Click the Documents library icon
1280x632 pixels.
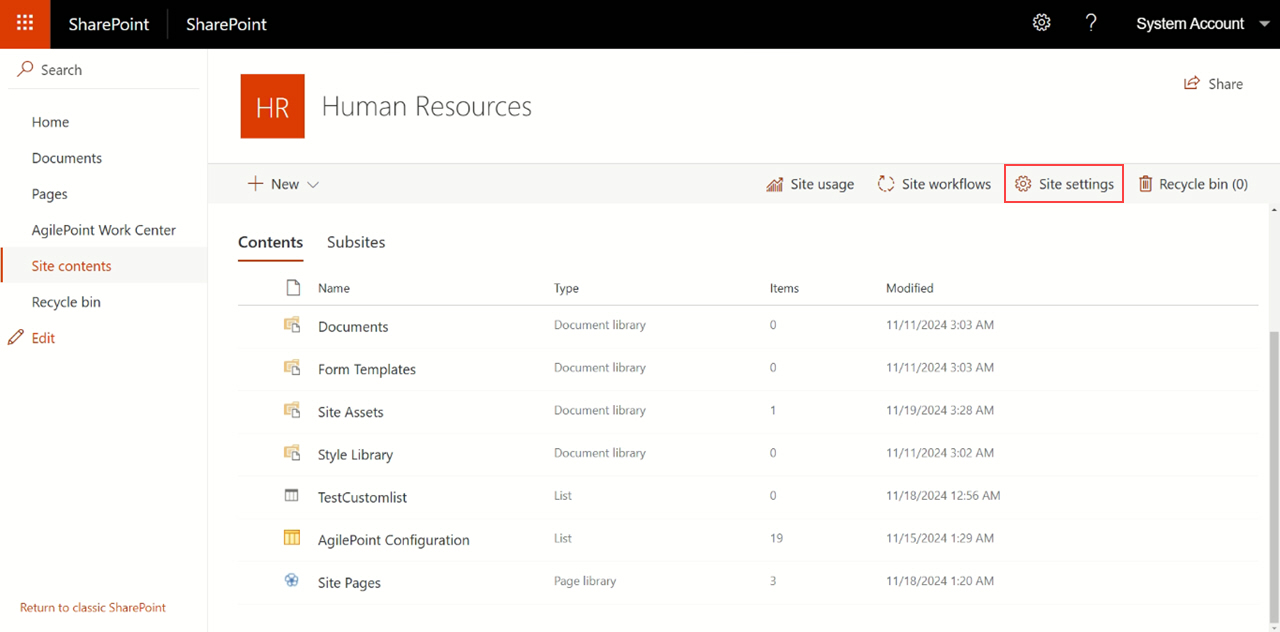coord(292,325)
